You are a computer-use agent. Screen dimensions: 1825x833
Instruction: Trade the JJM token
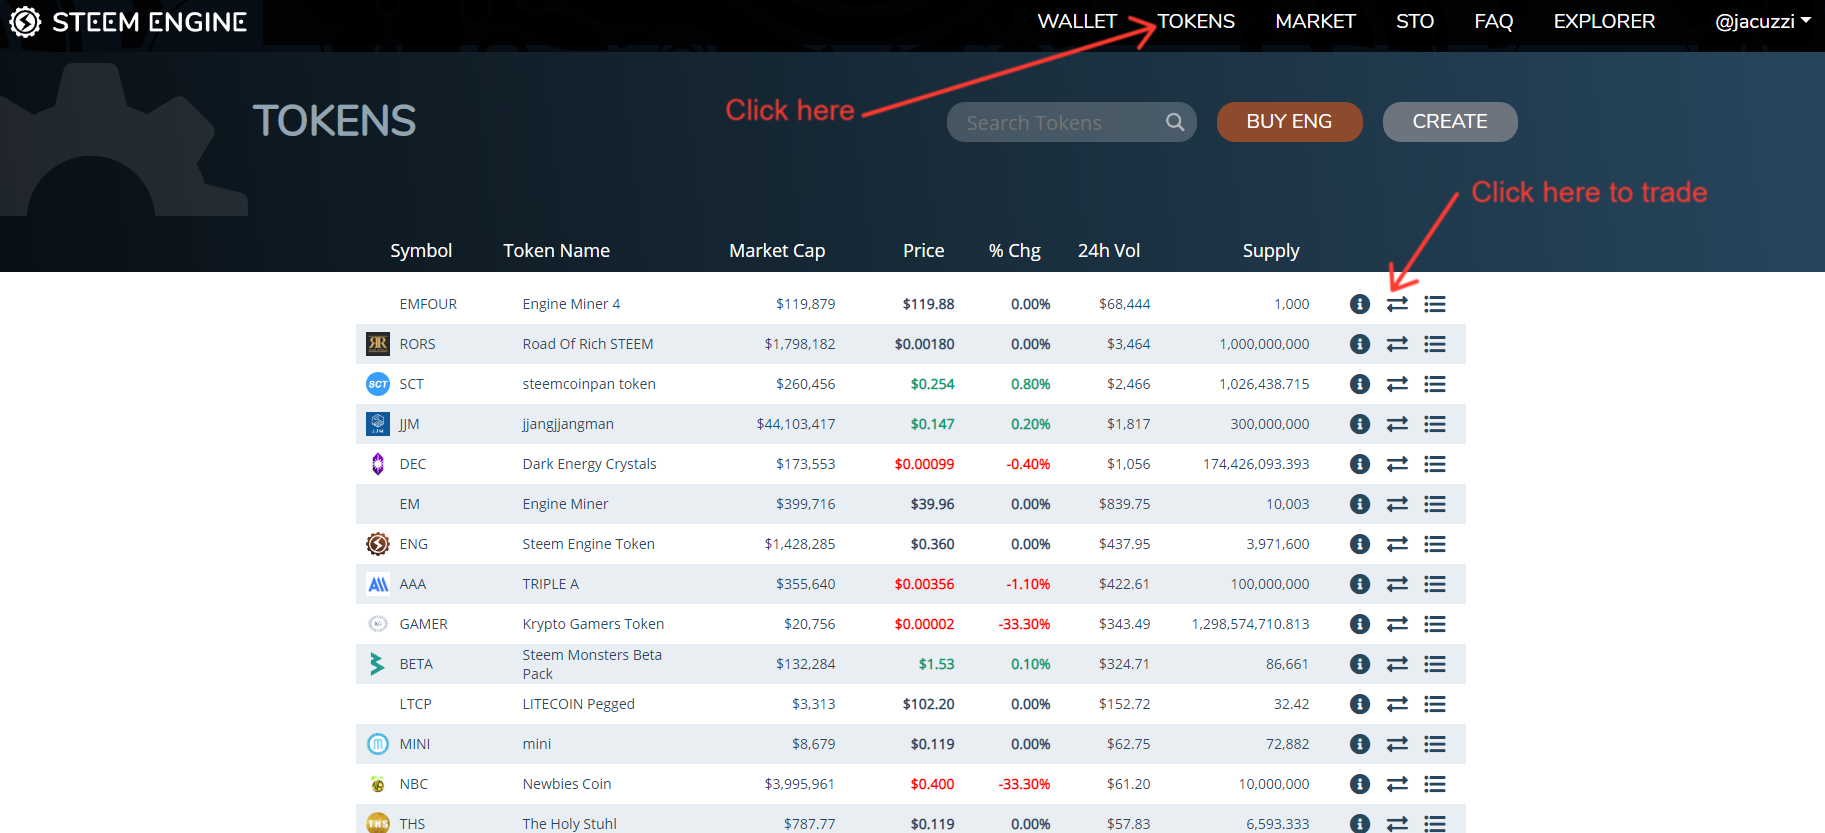coord(1397,424)
